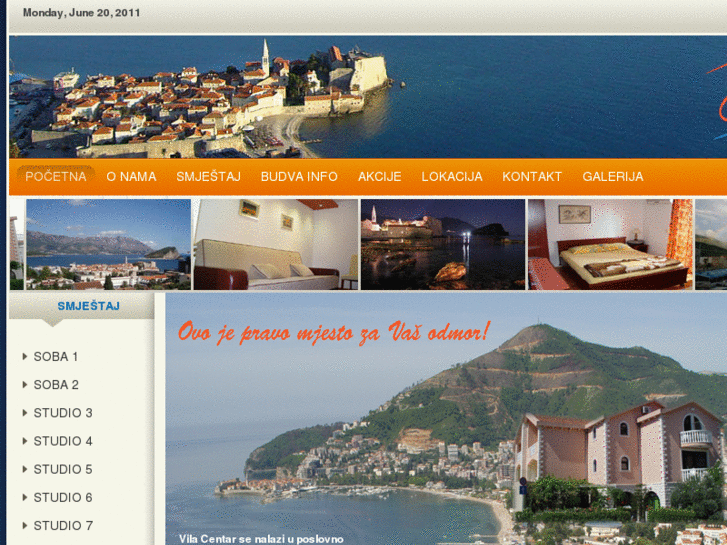727x545 pixels.
Task: Go to the O NAMA page
Action: 131,176
